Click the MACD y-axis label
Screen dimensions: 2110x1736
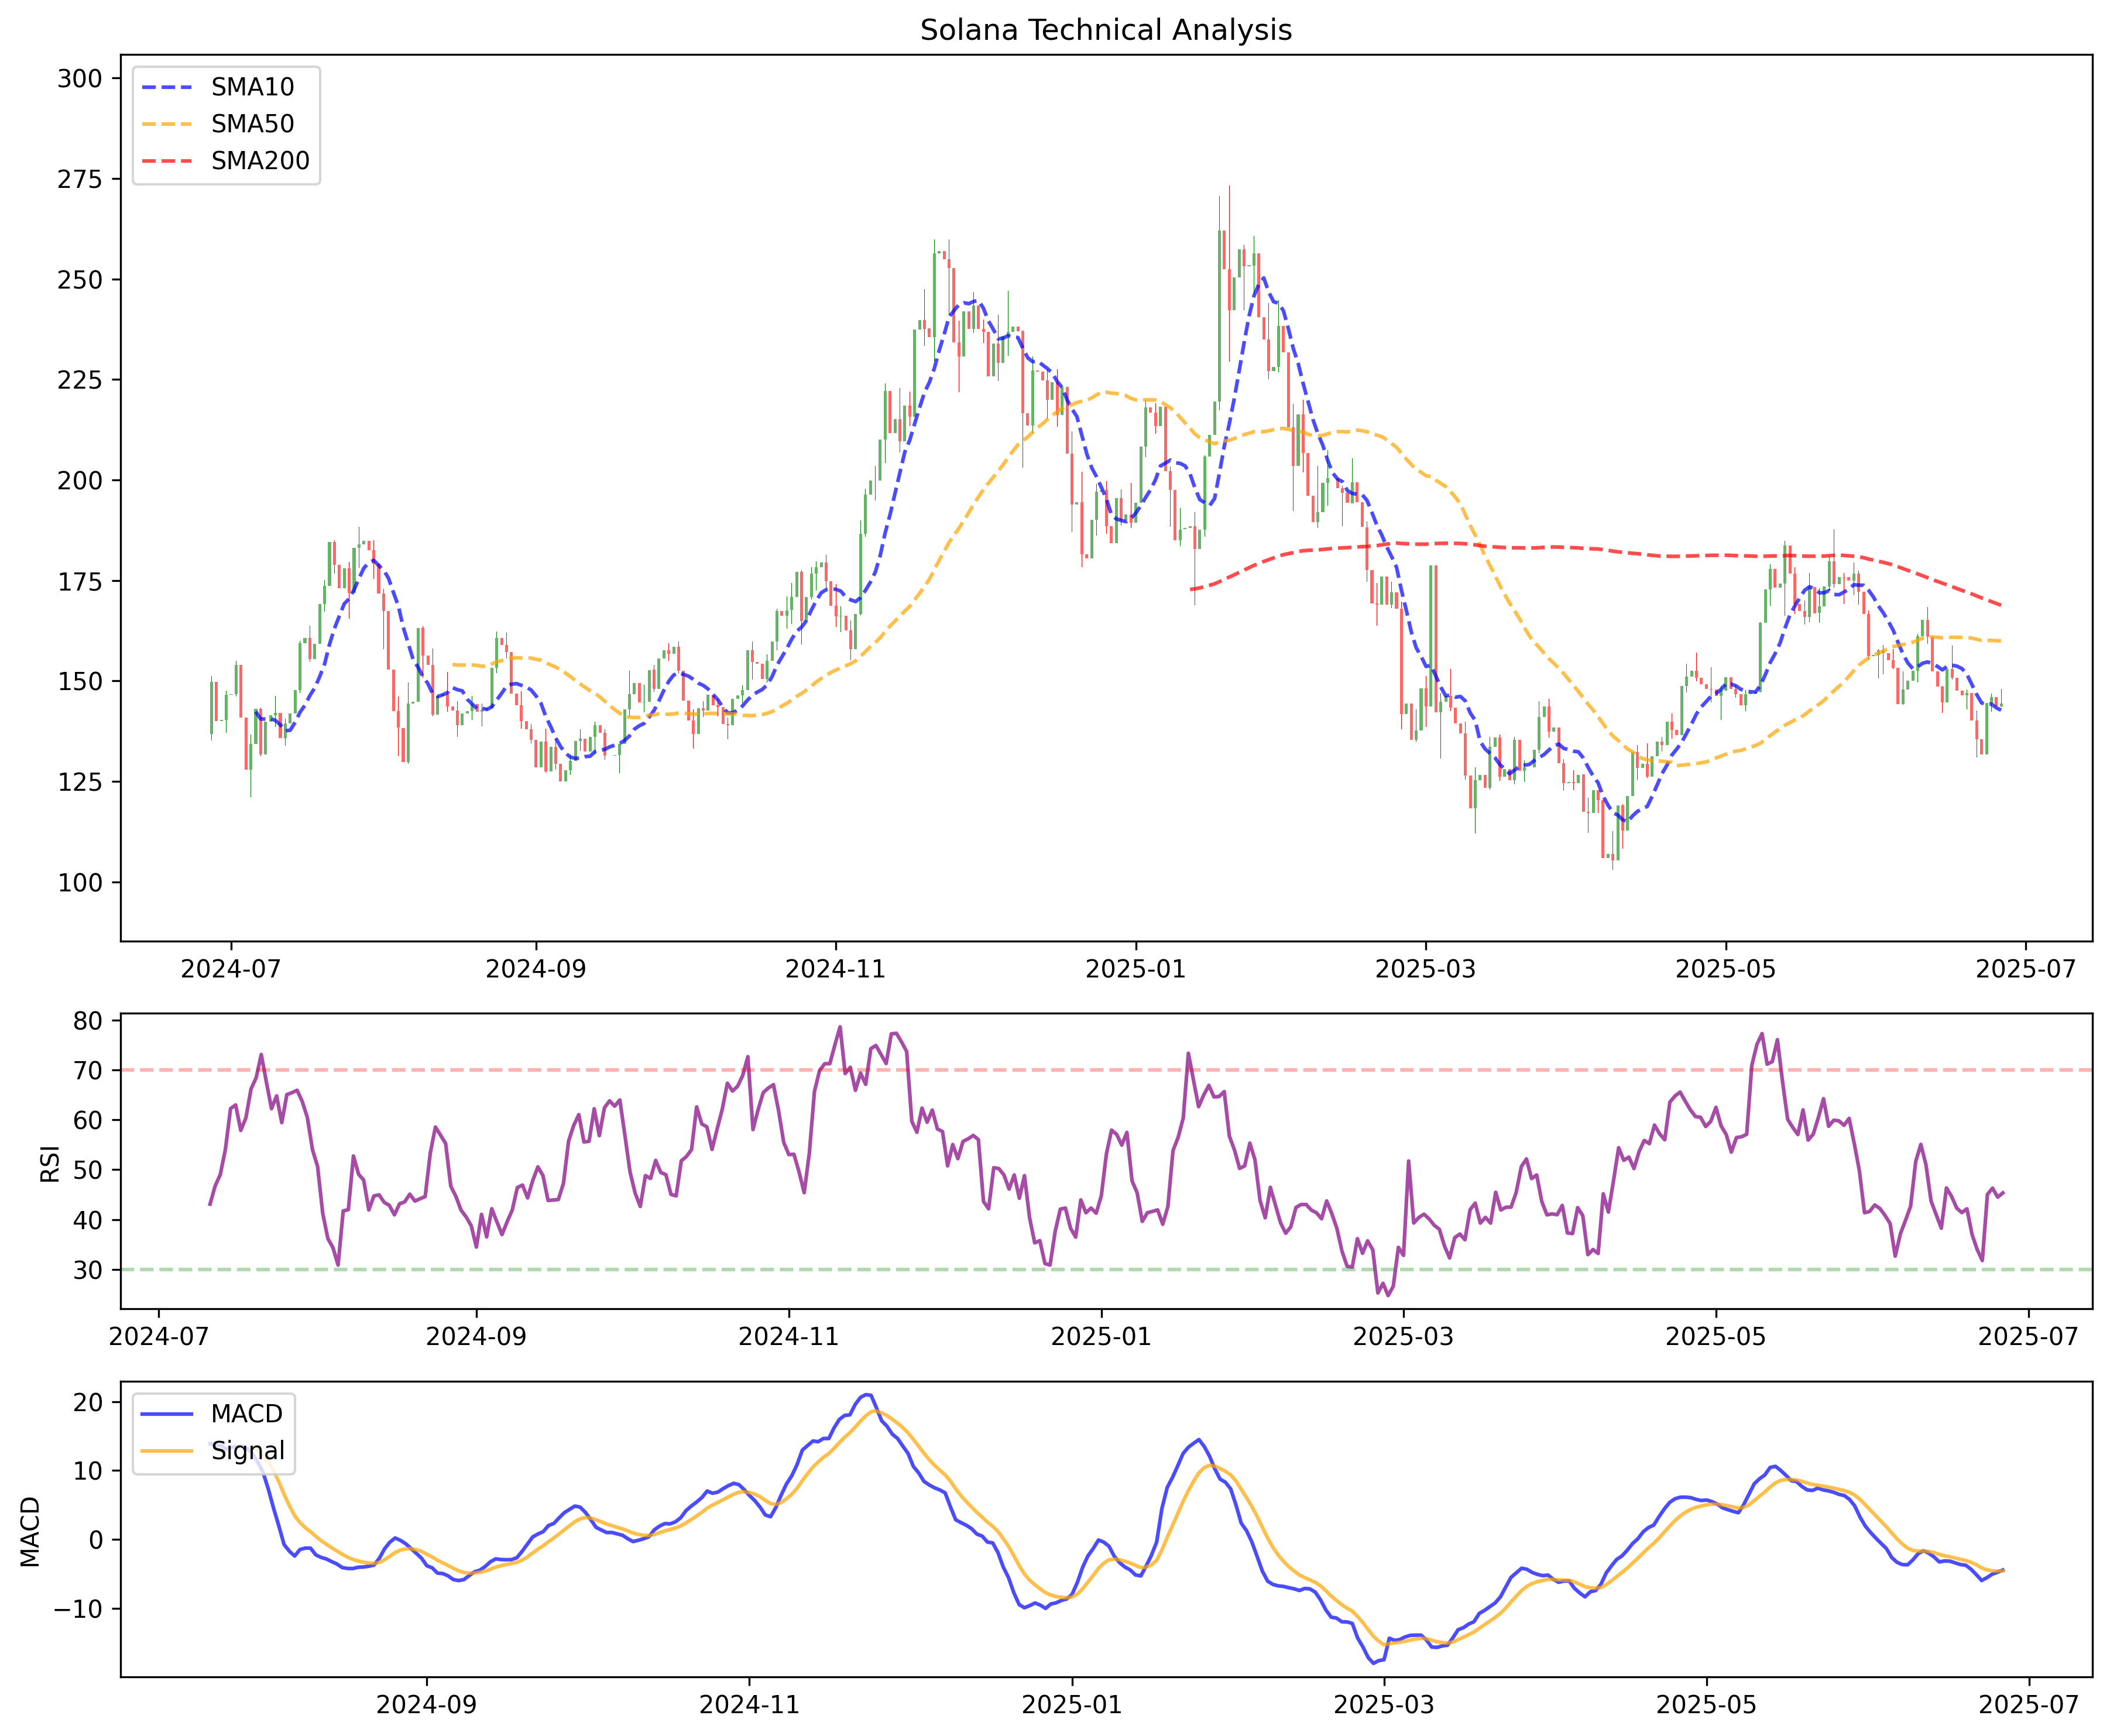[x=31, y=1532]
